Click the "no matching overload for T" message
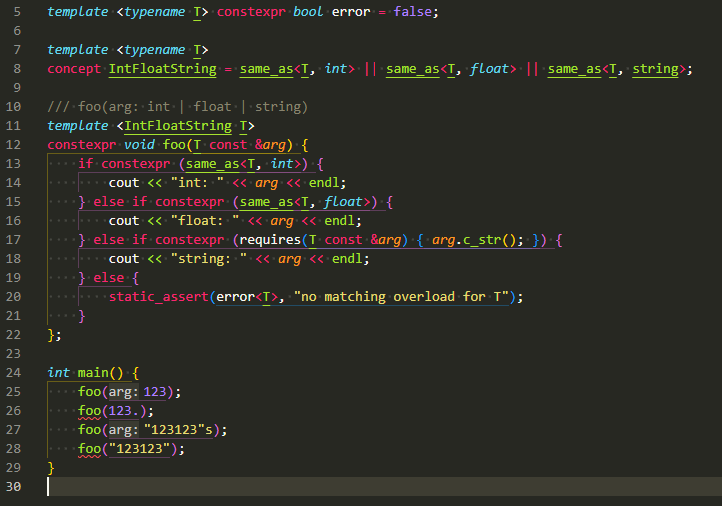Viewport: 722px width, 506px height. point(404,296)
